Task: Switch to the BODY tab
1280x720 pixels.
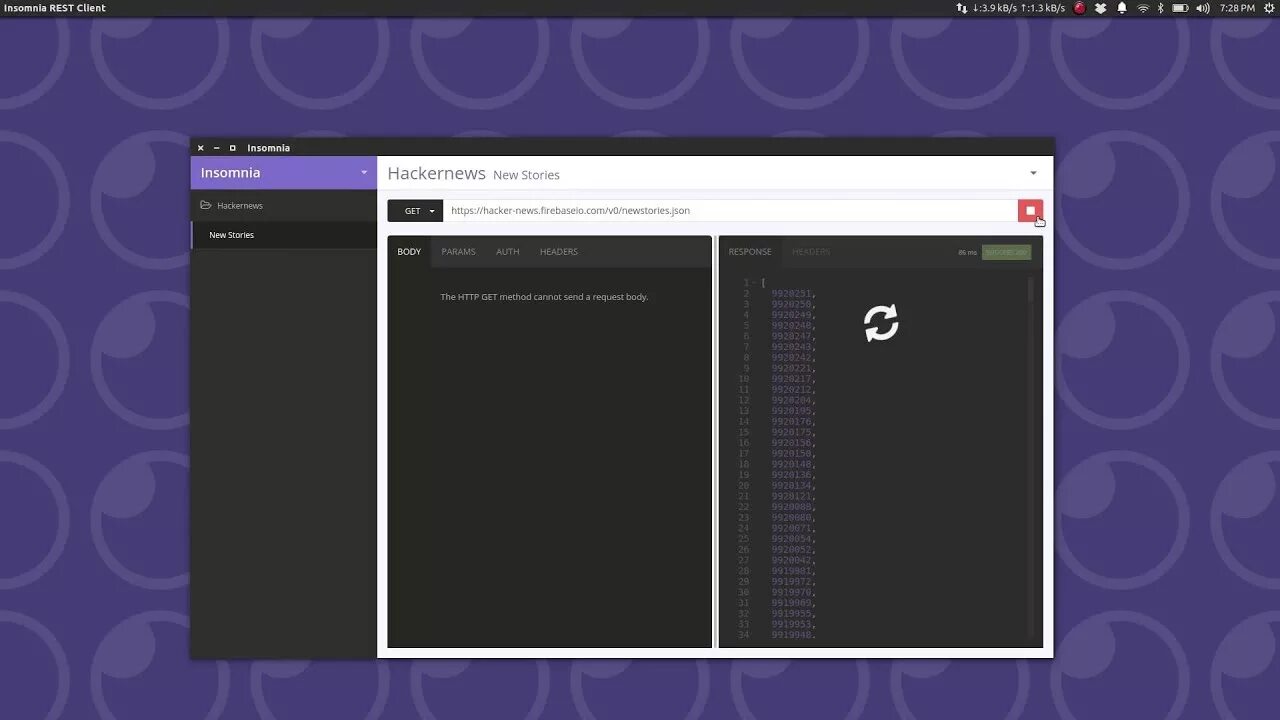Action: coord(409,252)
